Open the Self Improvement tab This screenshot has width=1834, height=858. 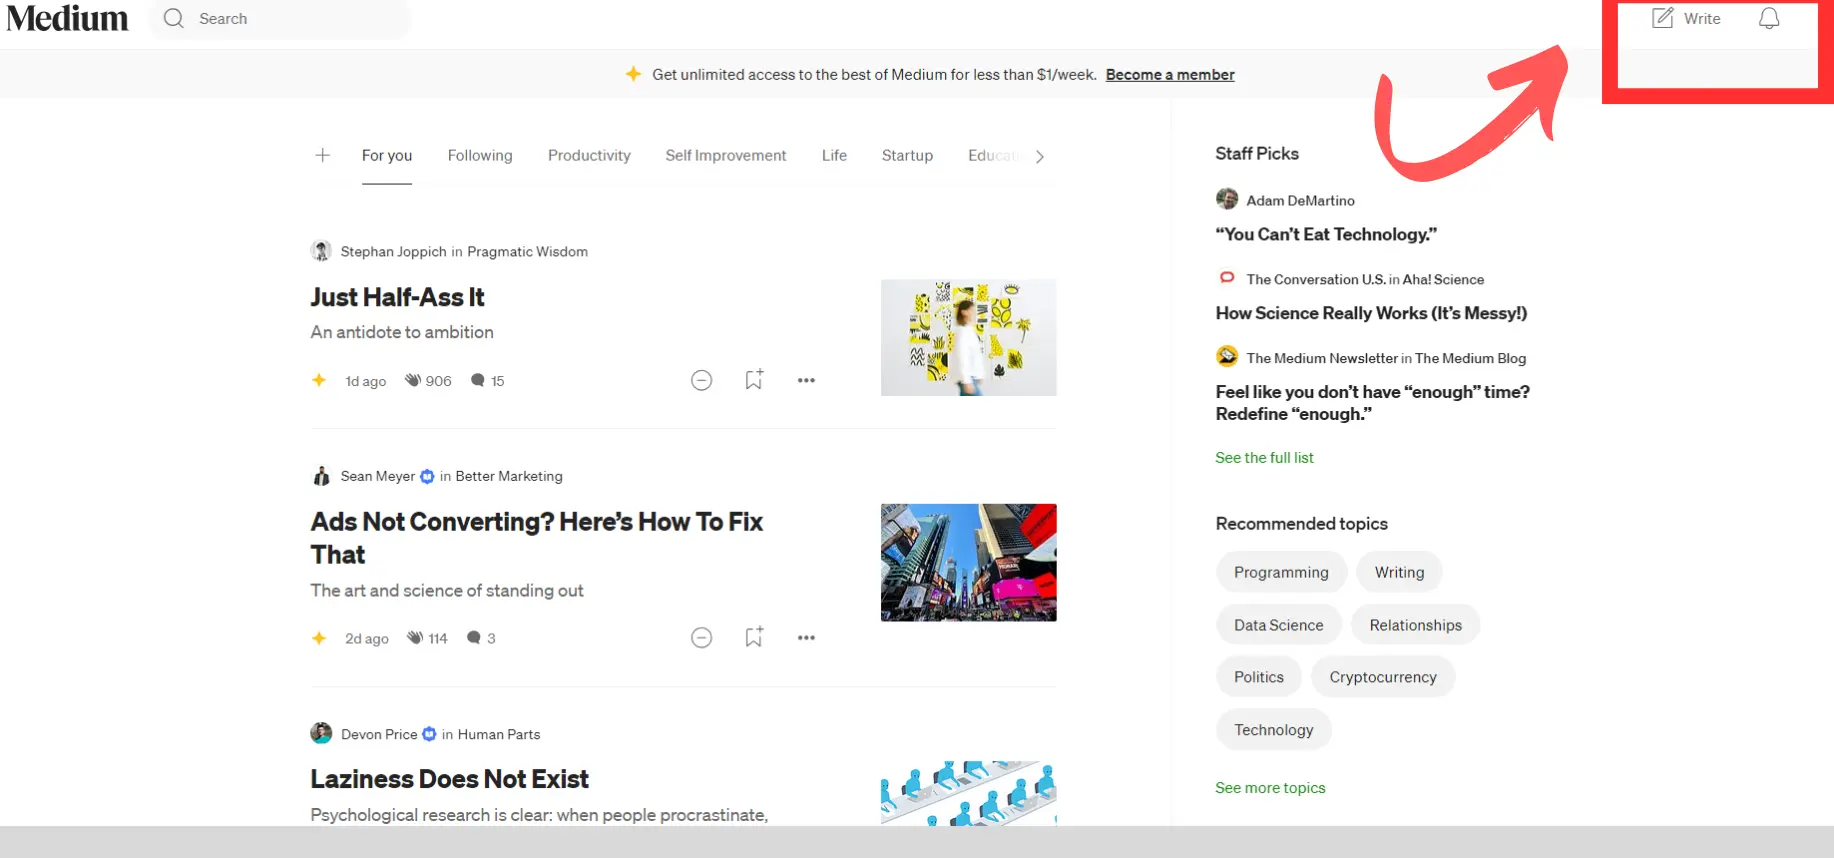tap(726, 155)
